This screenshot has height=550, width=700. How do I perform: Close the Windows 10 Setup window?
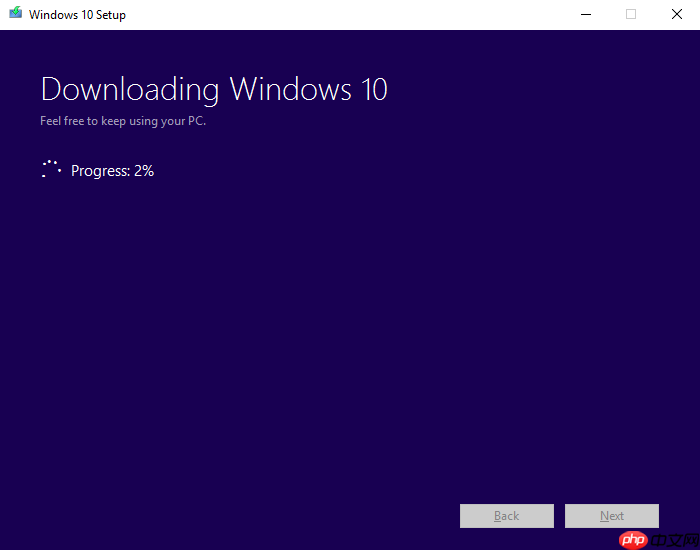click(677, 14)
